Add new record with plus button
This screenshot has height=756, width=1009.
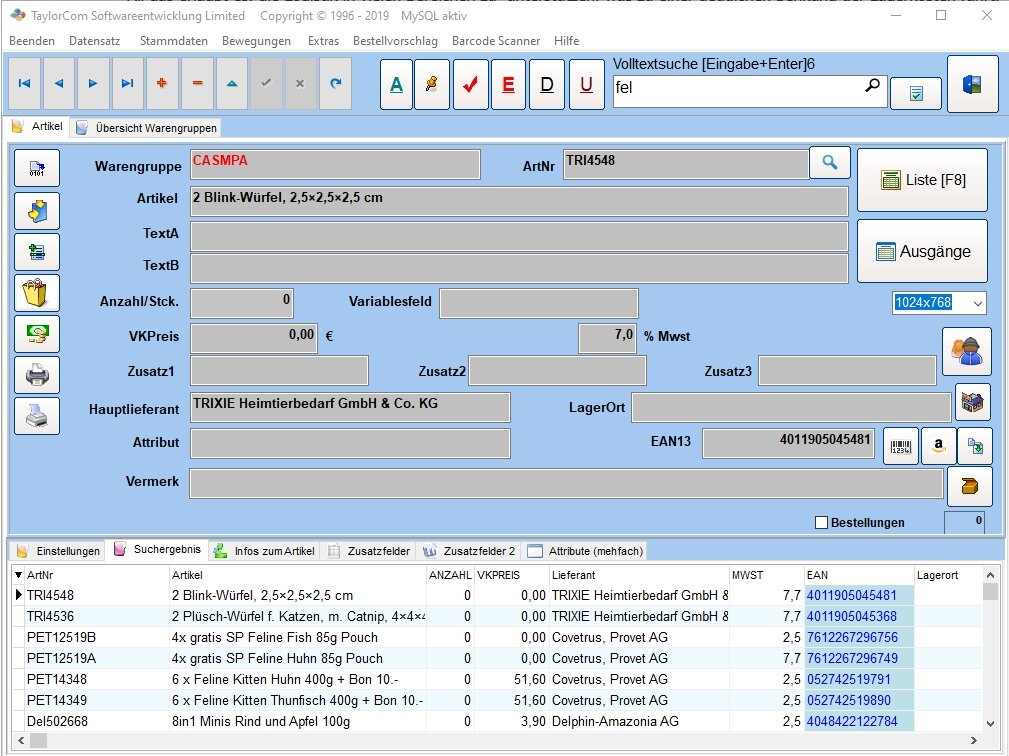click(x=161, y=84)
